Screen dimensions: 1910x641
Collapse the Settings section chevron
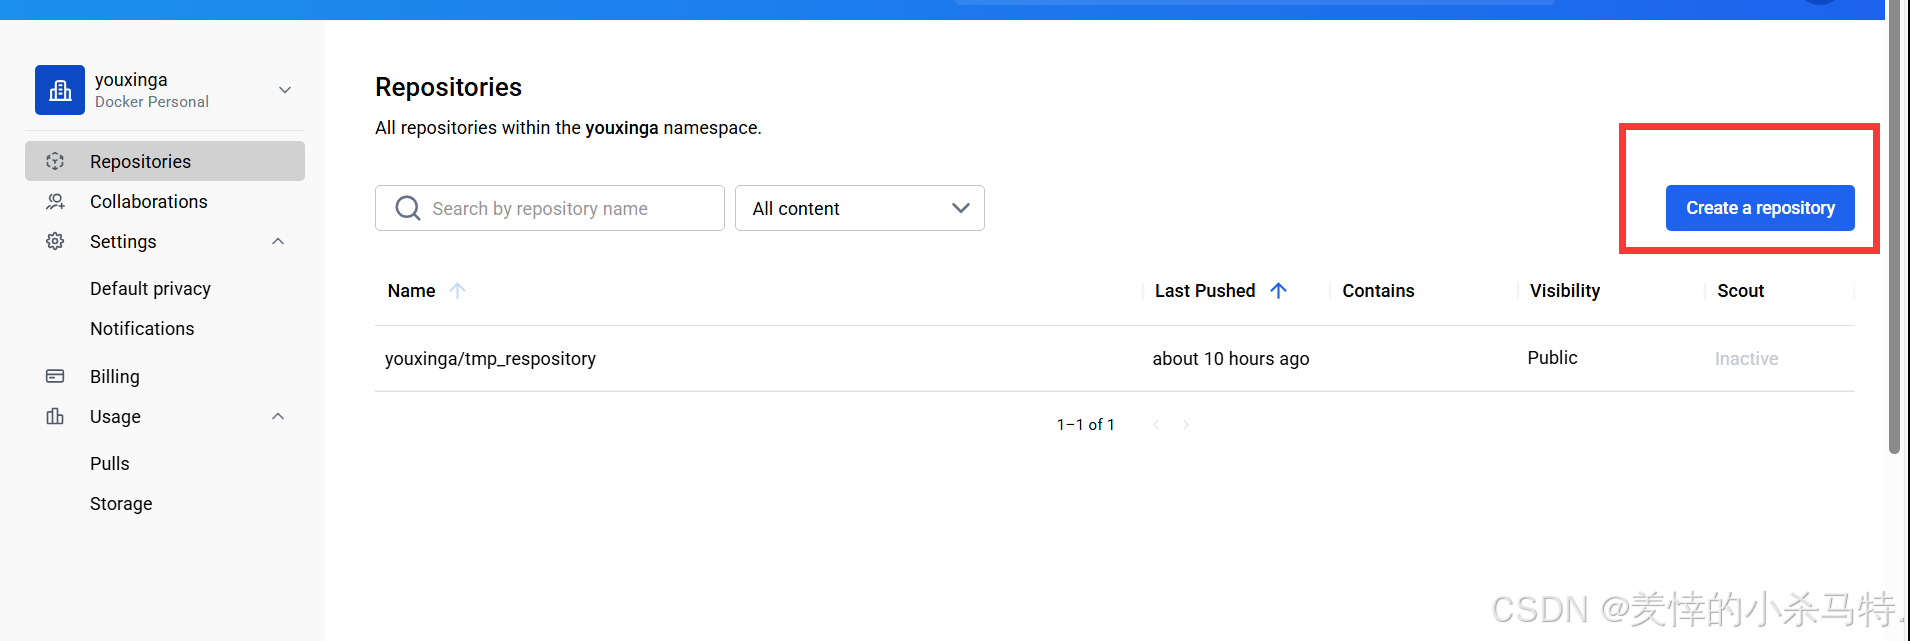278,242
